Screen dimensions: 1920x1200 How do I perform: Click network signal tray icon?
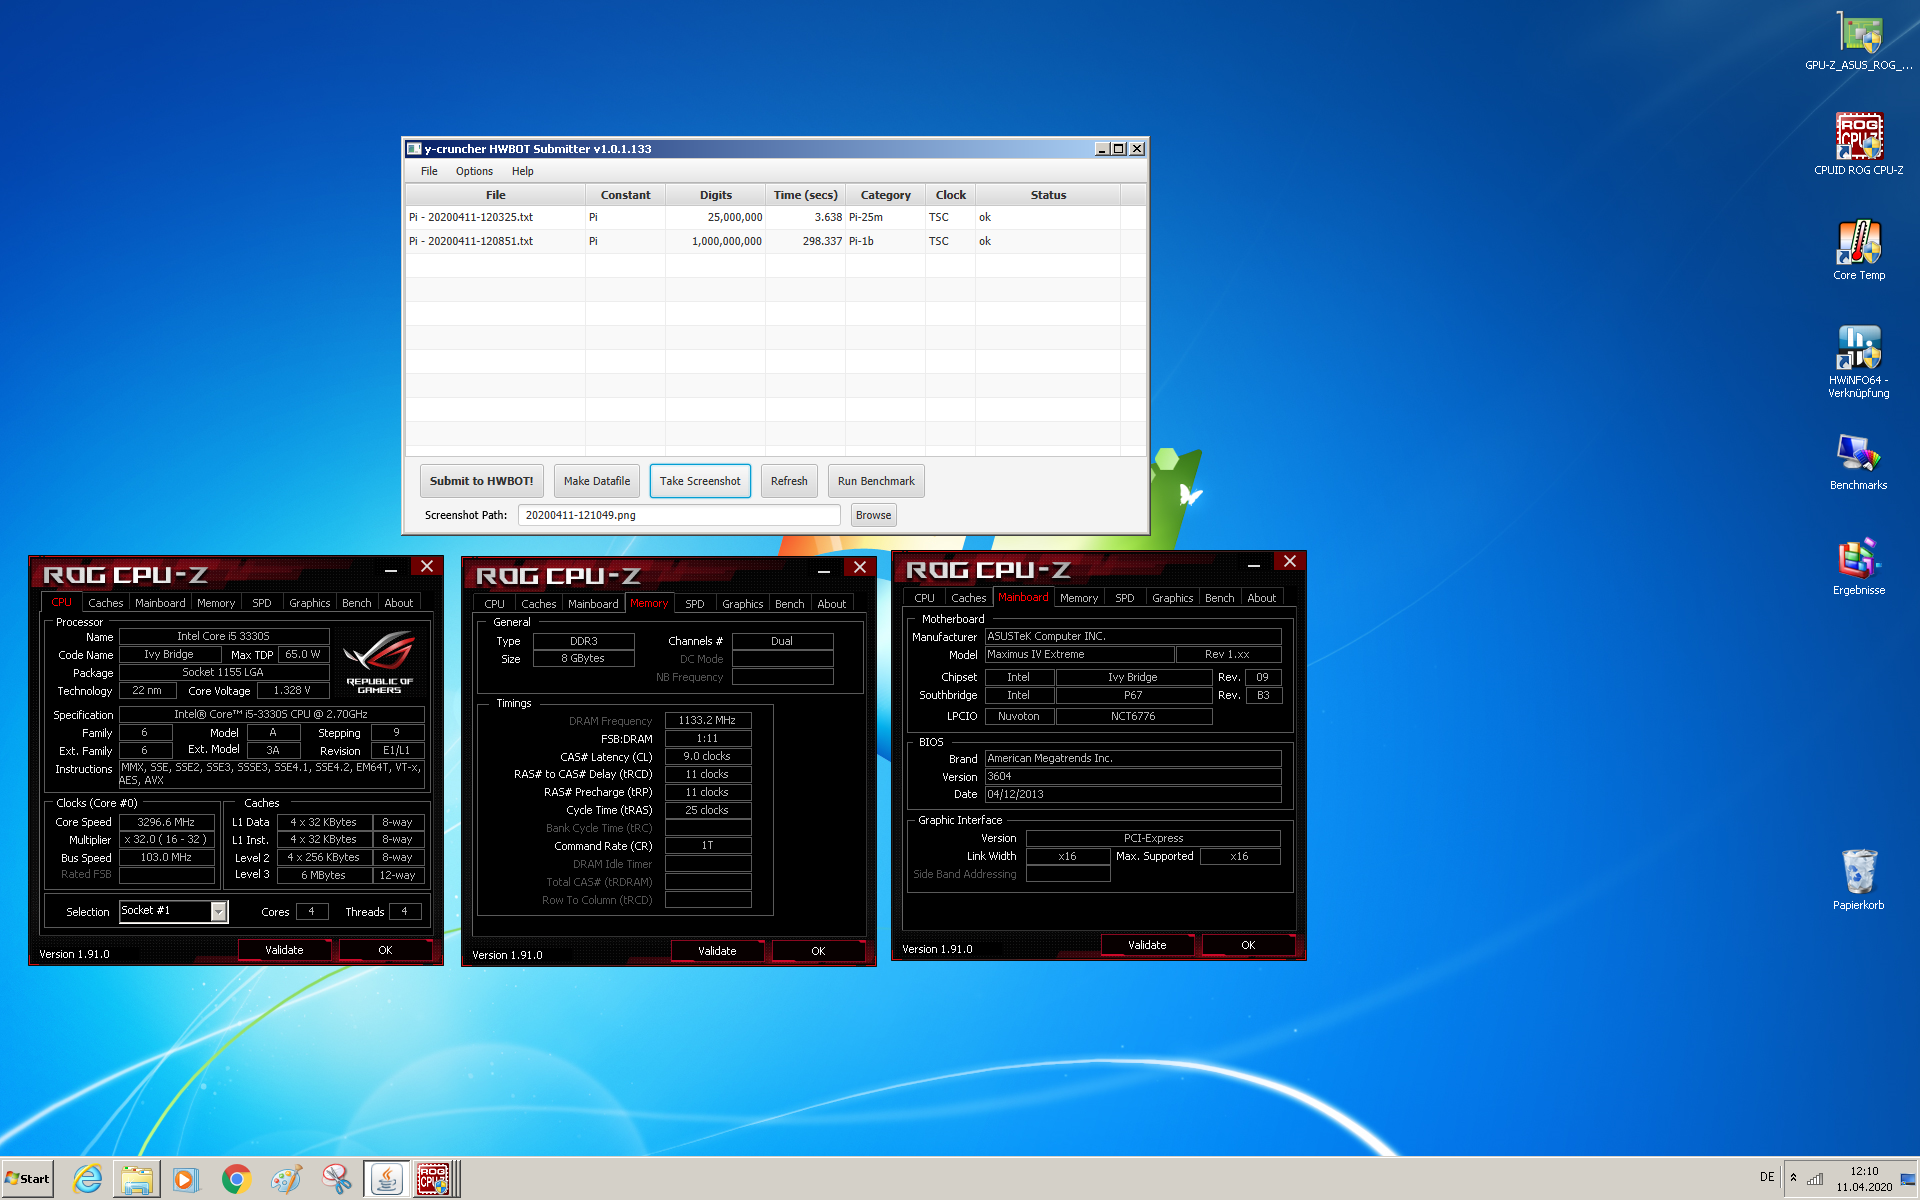click(1815, 1179)
